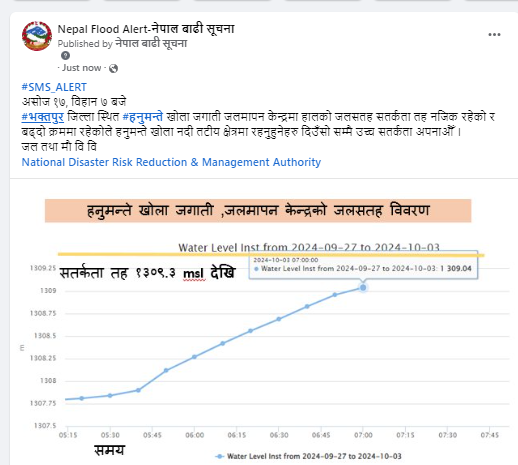Click the chart legend entry Water Level Inst
Image resolution: width=518 pixels, height=465 pixels.
coord(308,456)
